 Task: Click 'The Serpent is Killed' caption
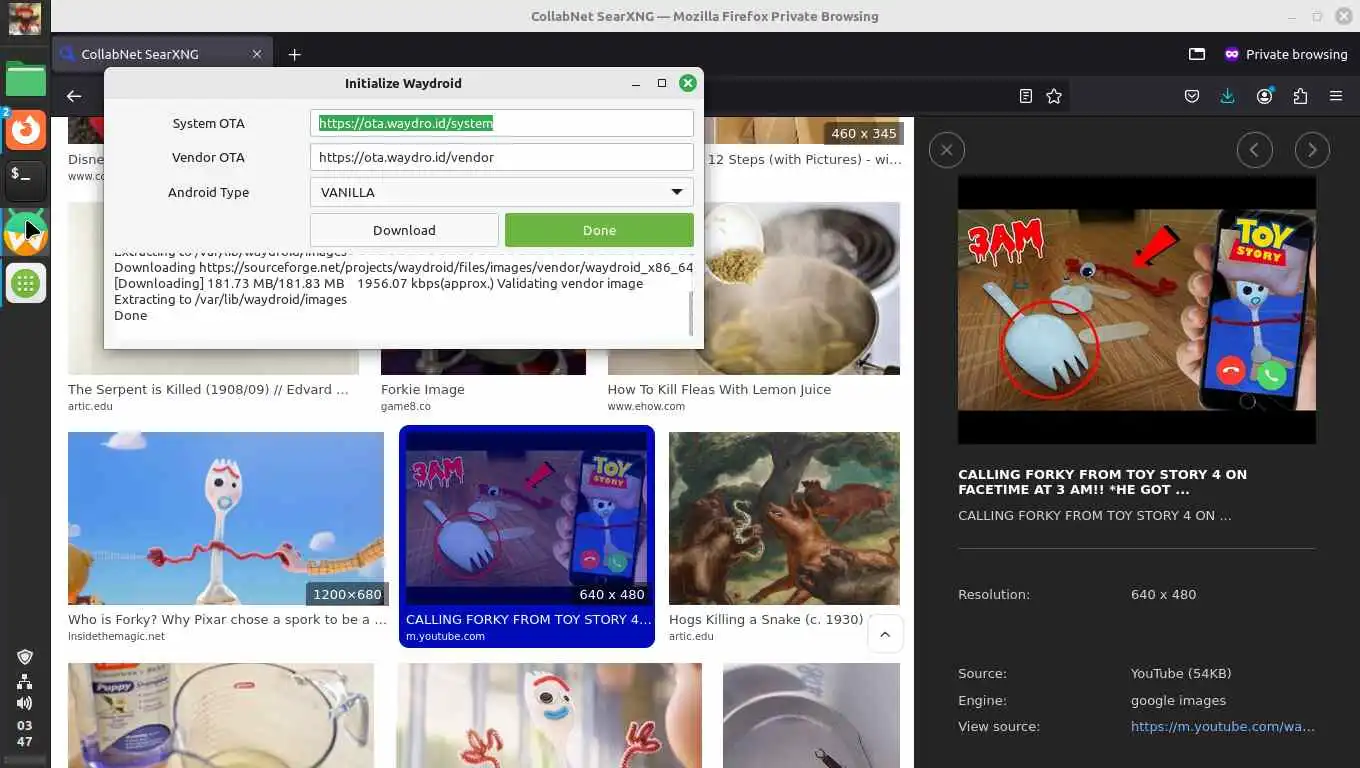click(x=208, y=390)
